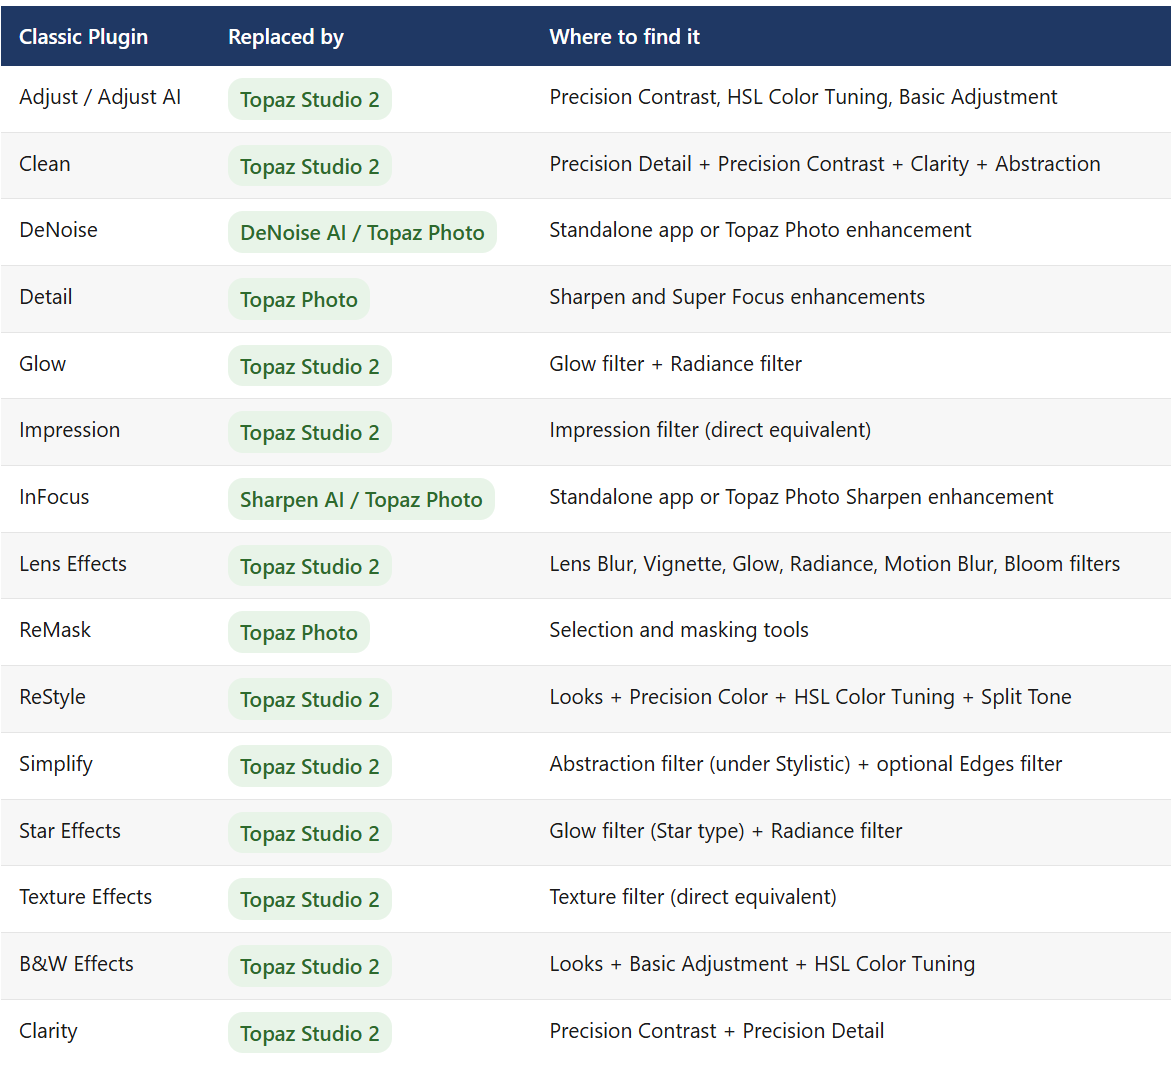Viewport: 1171px width, 1071px height.
Task: Click Topaz Studio 2 badge in Star Effects row
Action: [309, 833]
